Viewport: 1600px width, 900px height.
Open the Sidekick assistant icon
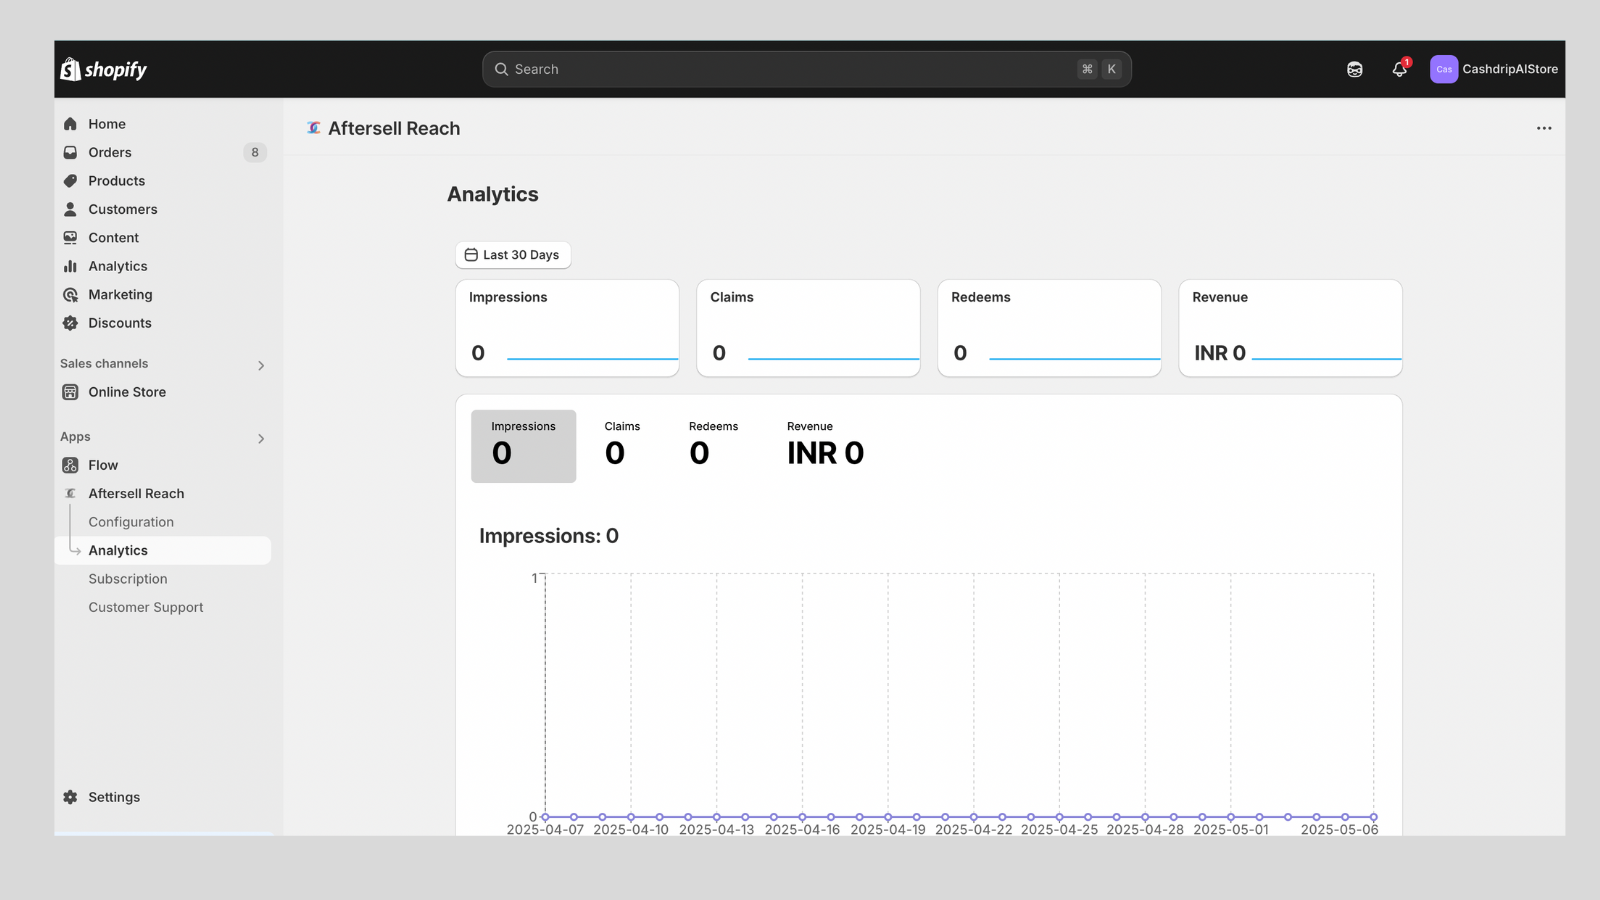point(1354,69)
